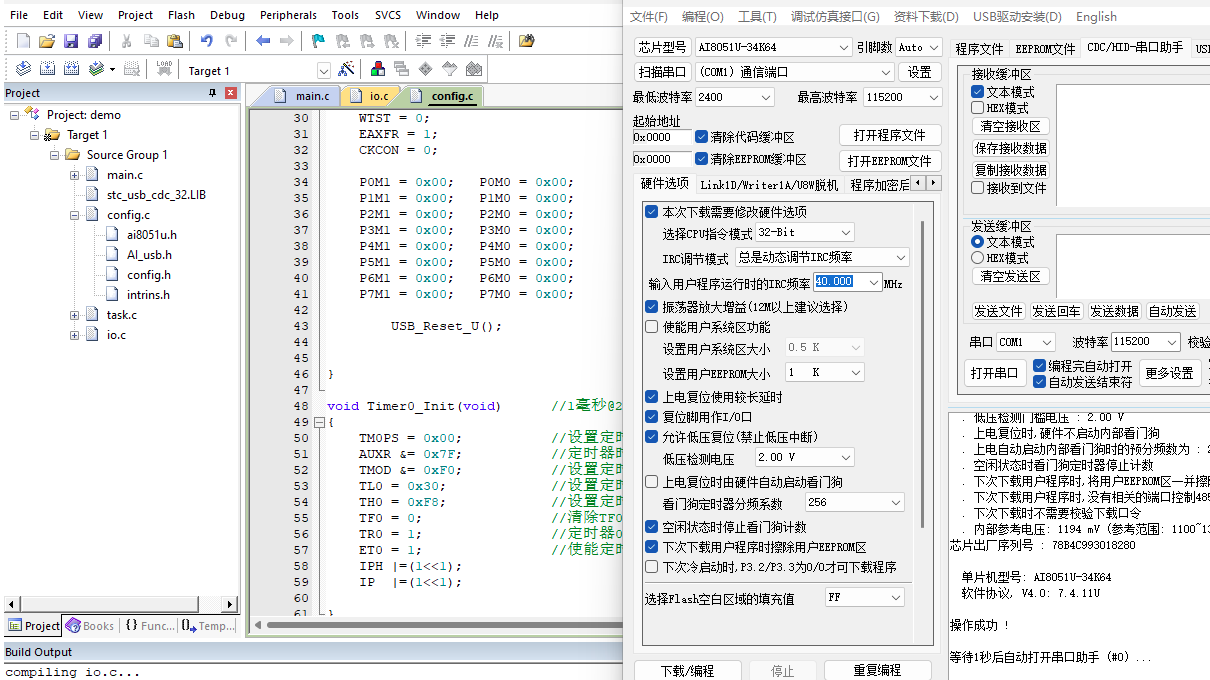Open the SVCS menu

pyautogui.click(x=388, y=15)
